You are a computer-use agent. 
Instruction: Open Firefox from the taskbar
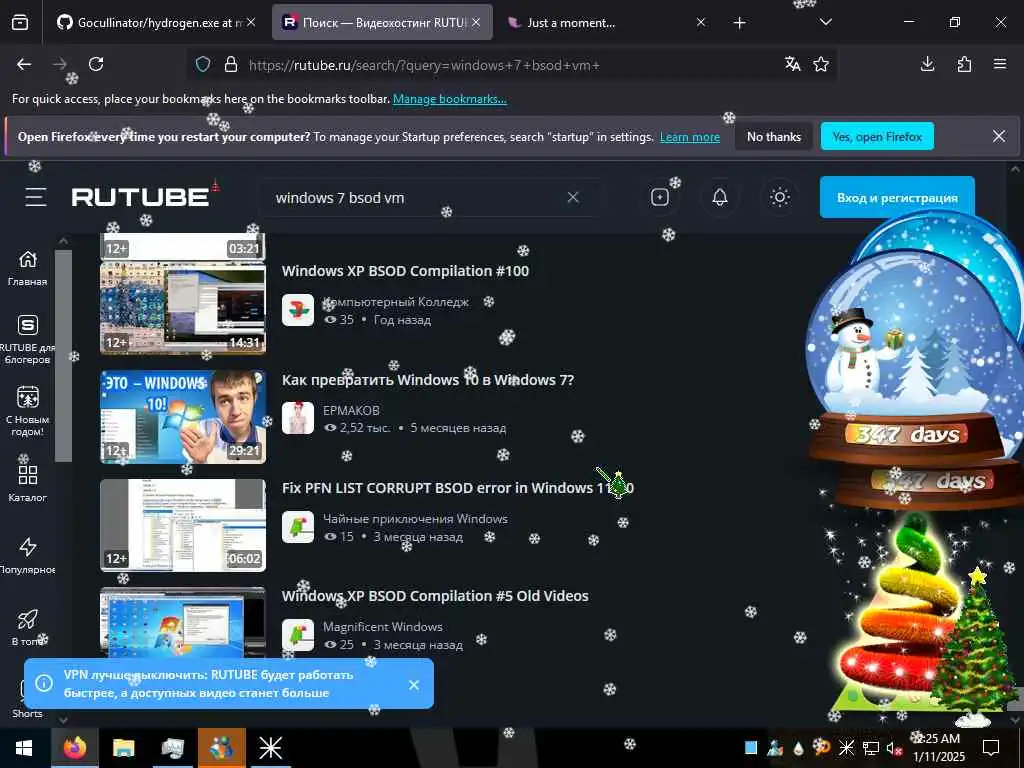point(75,748)
